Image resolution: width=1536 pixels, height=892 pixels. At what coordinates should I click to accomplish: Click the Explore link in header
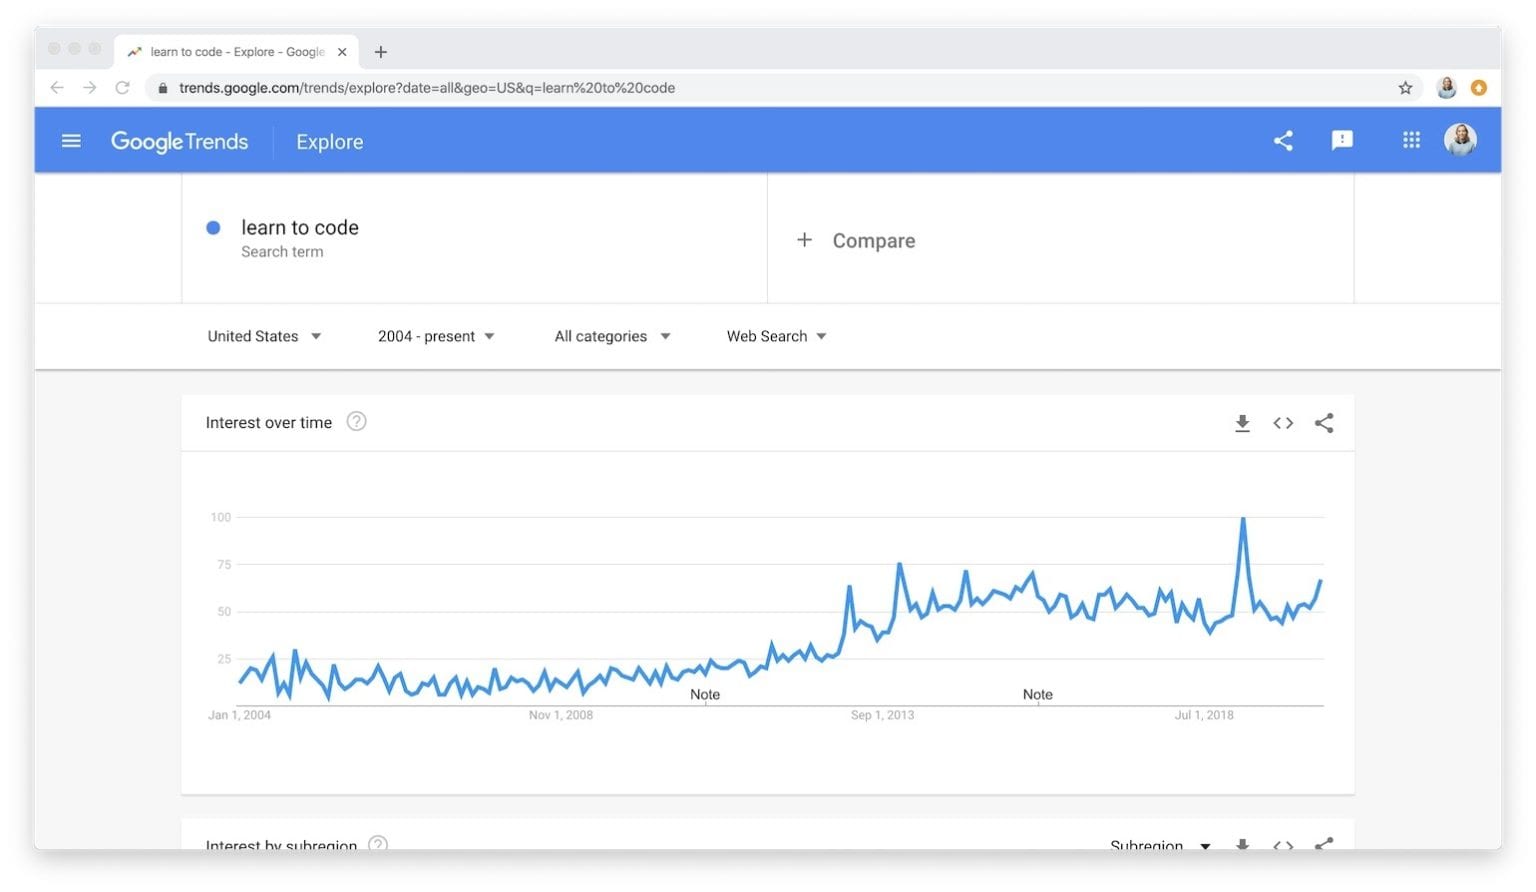[329, 142]
